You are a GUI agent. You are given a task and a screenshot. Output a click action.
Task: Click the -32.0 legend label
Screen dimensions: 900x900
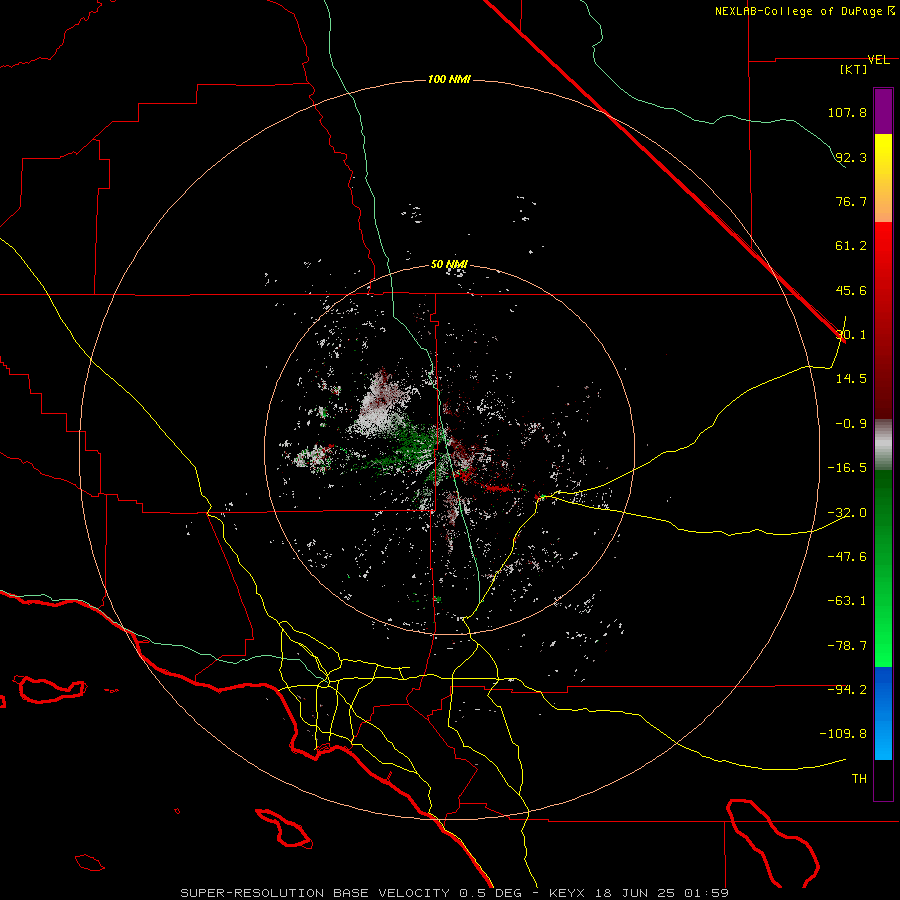[847, 513]
